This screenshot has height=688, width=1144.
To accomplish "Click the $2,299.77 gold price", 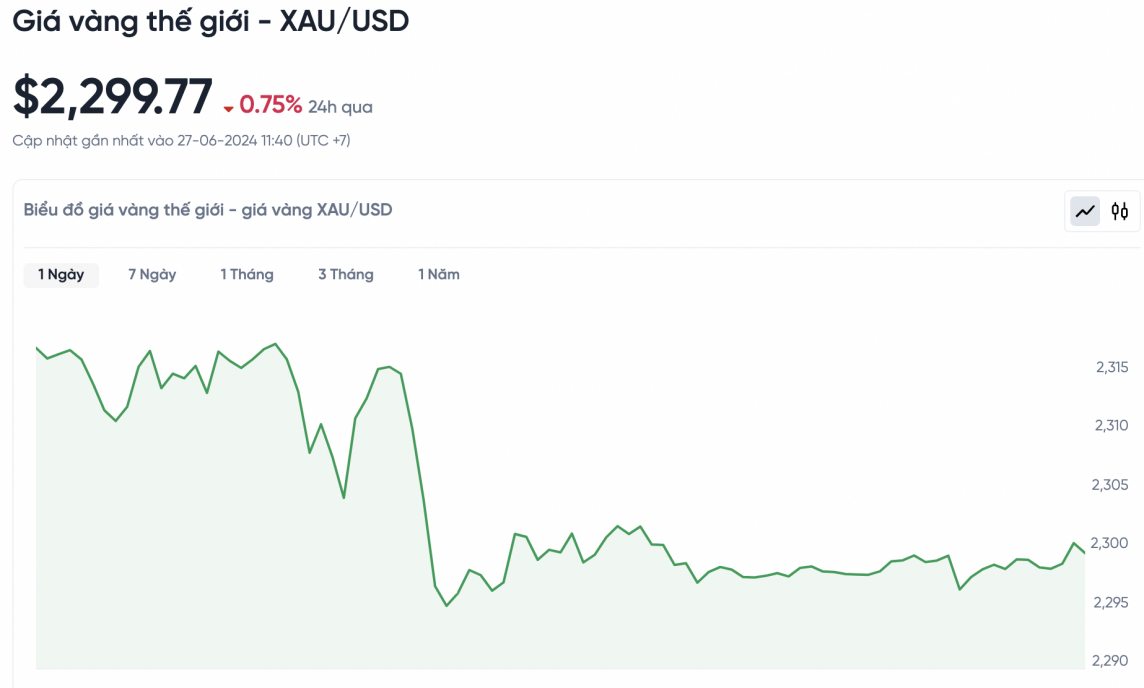I will tap(113, 98).
